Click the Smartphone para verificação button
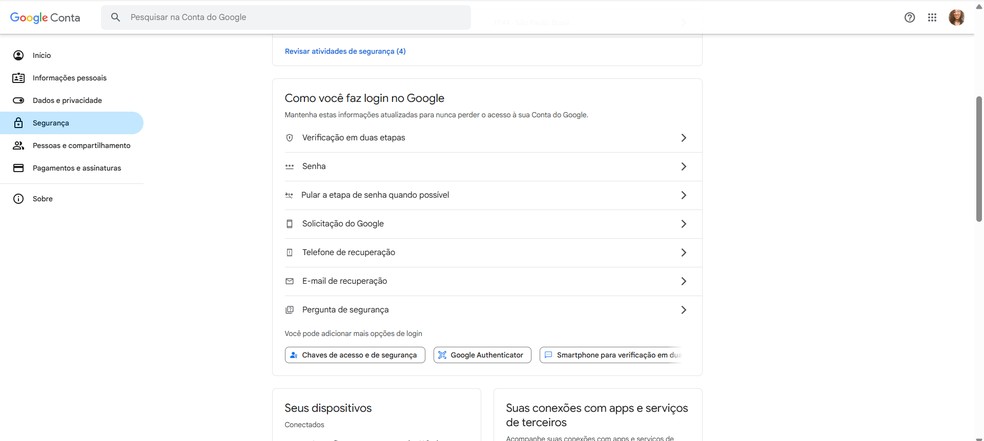 tap(610, 355)
